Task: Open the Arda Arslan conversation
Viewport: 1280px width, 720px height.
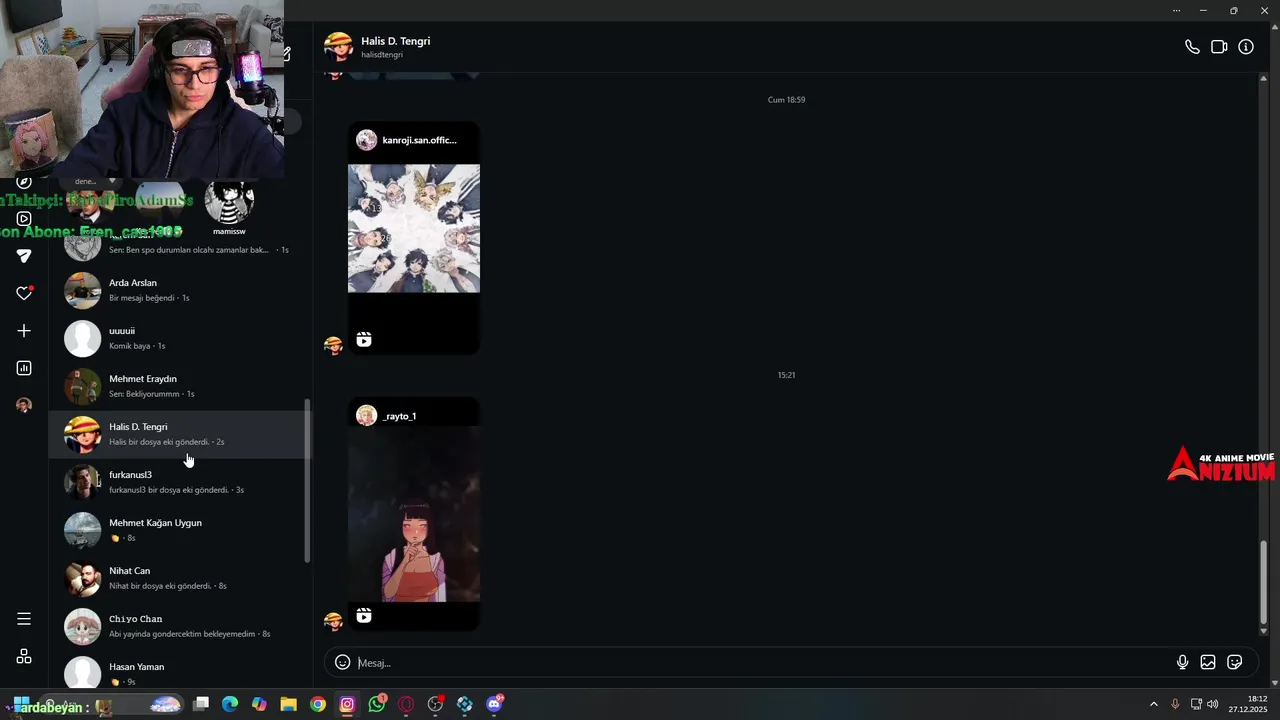Action: 180,290
